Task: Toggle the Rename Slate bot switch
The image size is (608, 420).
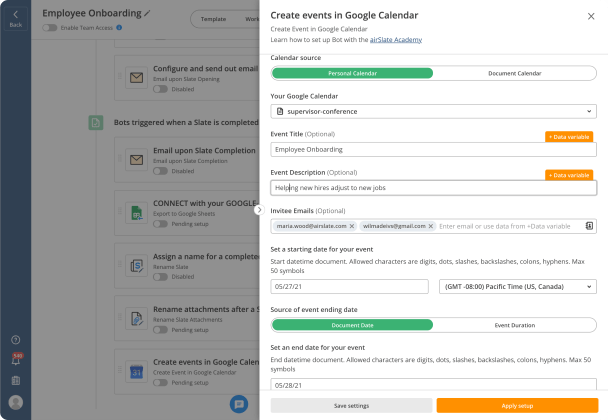Action: tap(160, 277)
